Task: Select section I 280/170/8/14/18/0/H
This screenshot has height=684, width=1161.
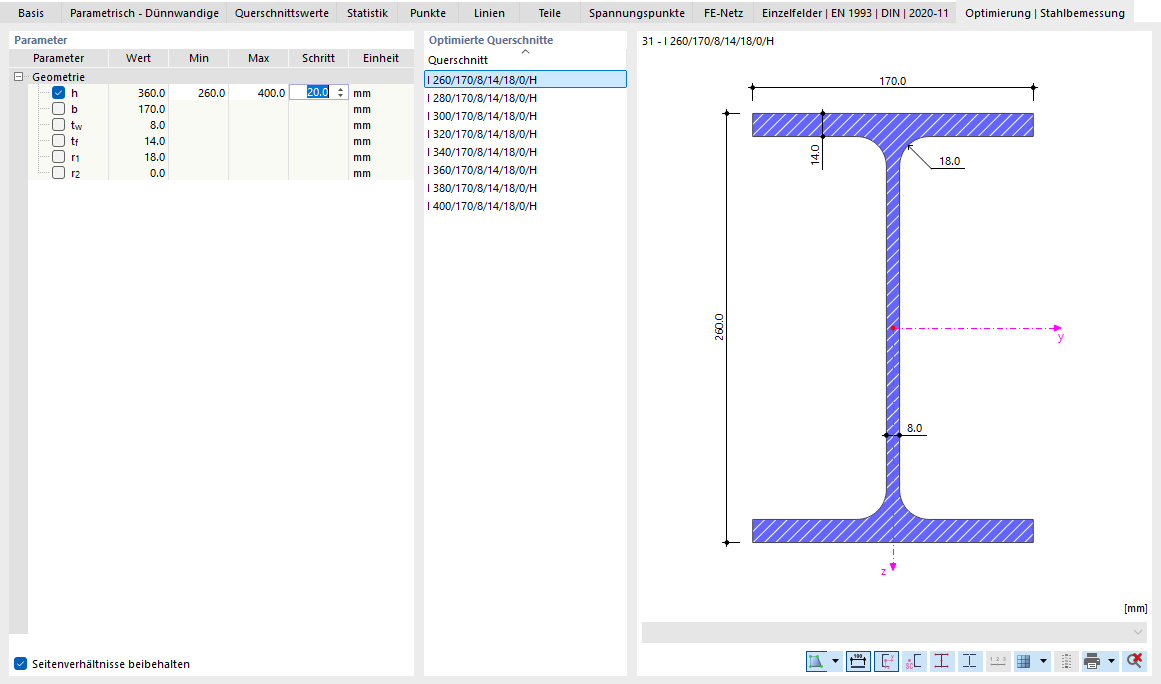Action: pyautogui.click(x=525, y=98)
